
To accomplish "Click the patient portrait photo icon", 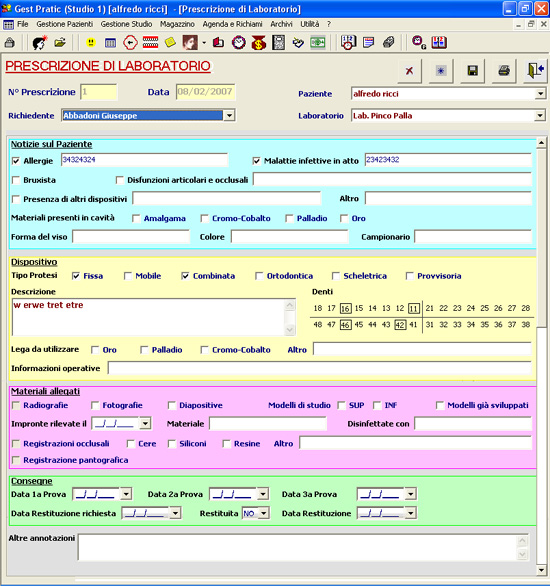I will (190, 43).
